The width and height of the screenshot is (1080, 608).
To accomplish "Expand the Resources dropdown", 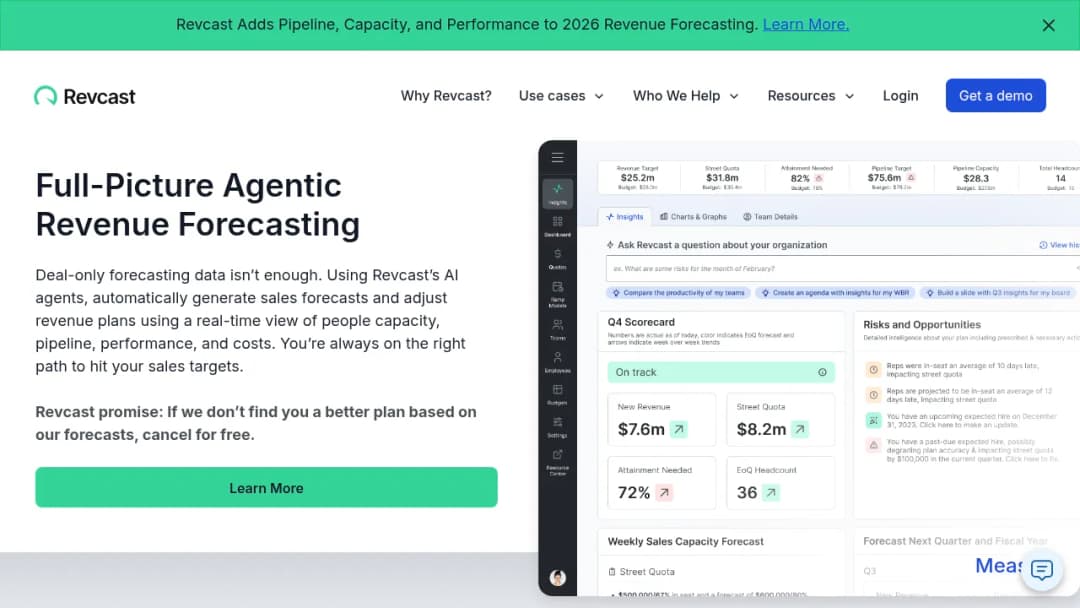I will 811,96.
